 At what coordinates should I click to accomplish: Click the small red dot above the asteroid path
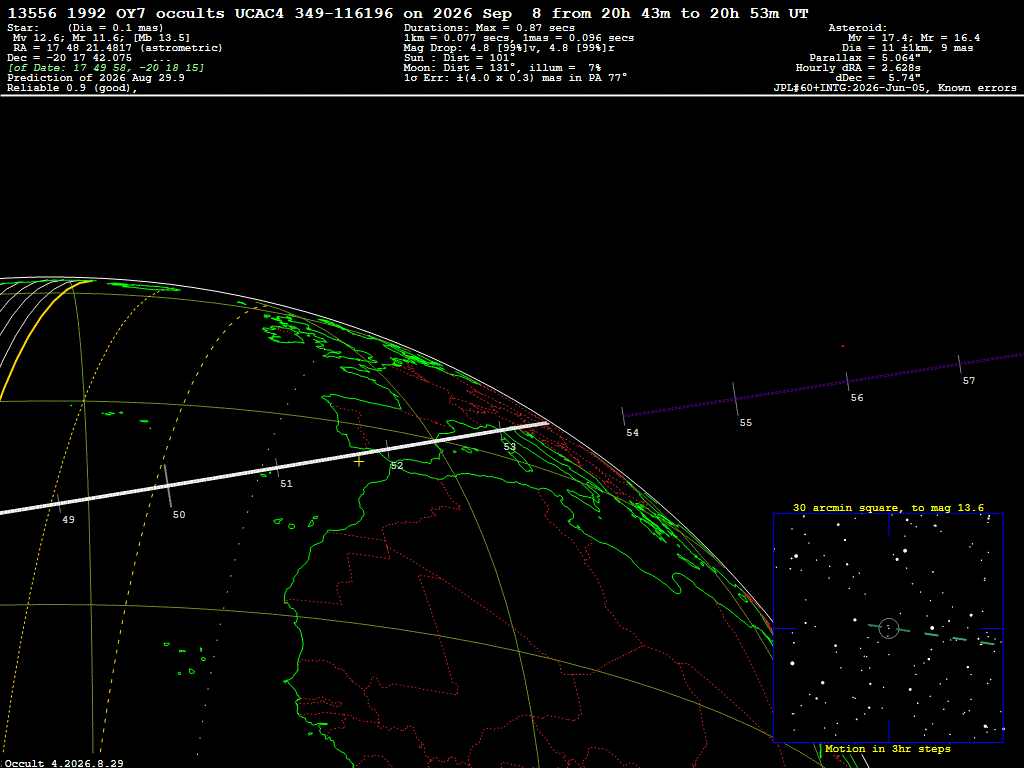coord(842,346)
